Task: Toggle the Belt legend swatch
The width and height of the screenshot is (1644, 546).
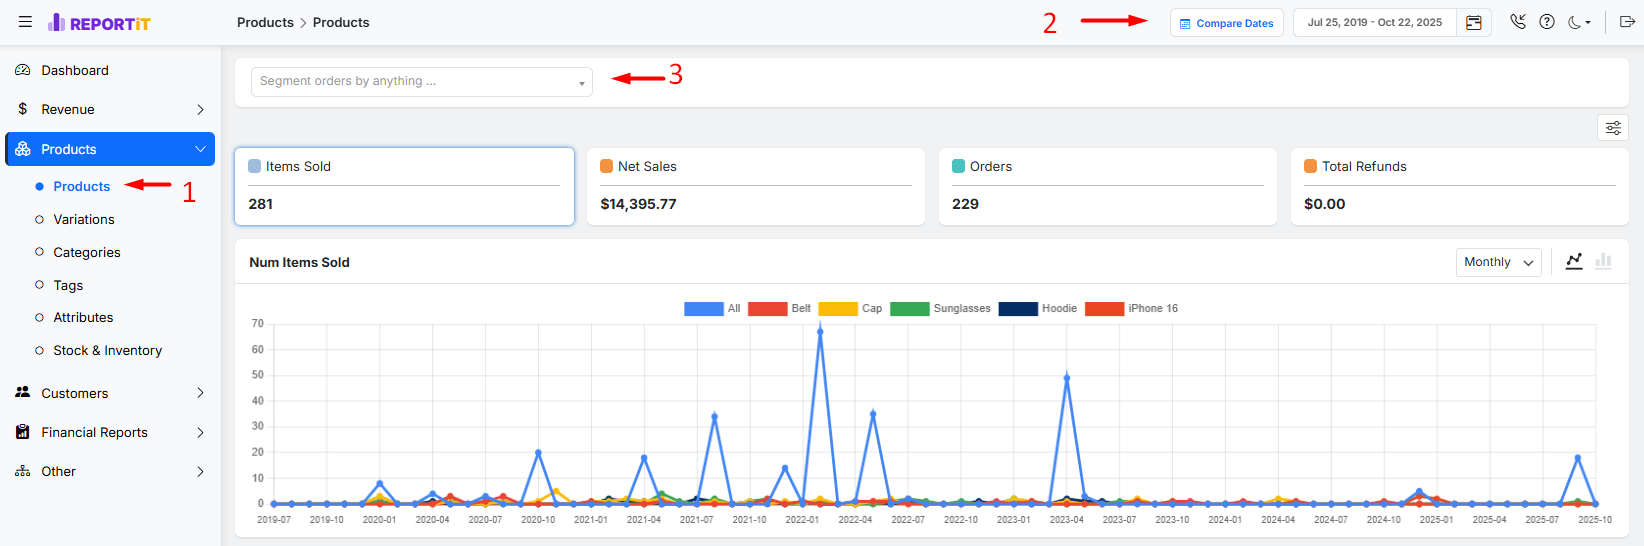Action: [x=767, y=308]
